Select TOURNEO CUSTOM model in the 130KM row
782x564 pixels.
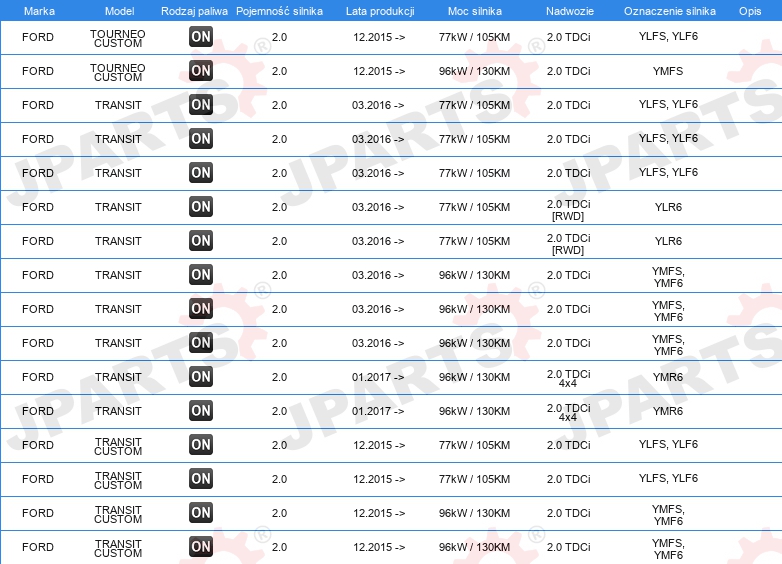pyautogui.click(x=118, y=72)
